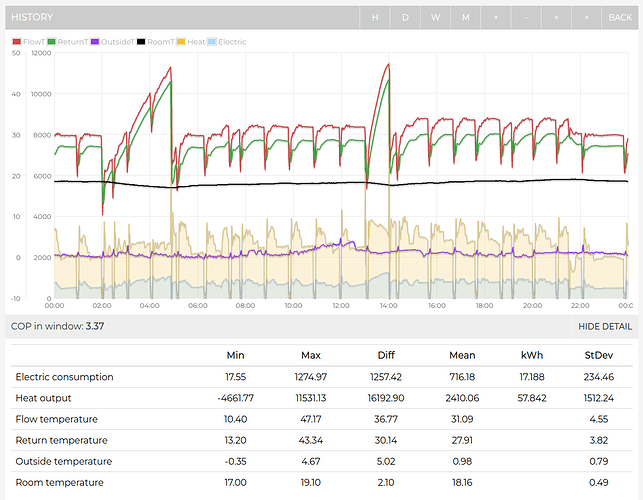Screen dimensions: 643x500
Task: Click the Min column header
Action: coord(235,355)
